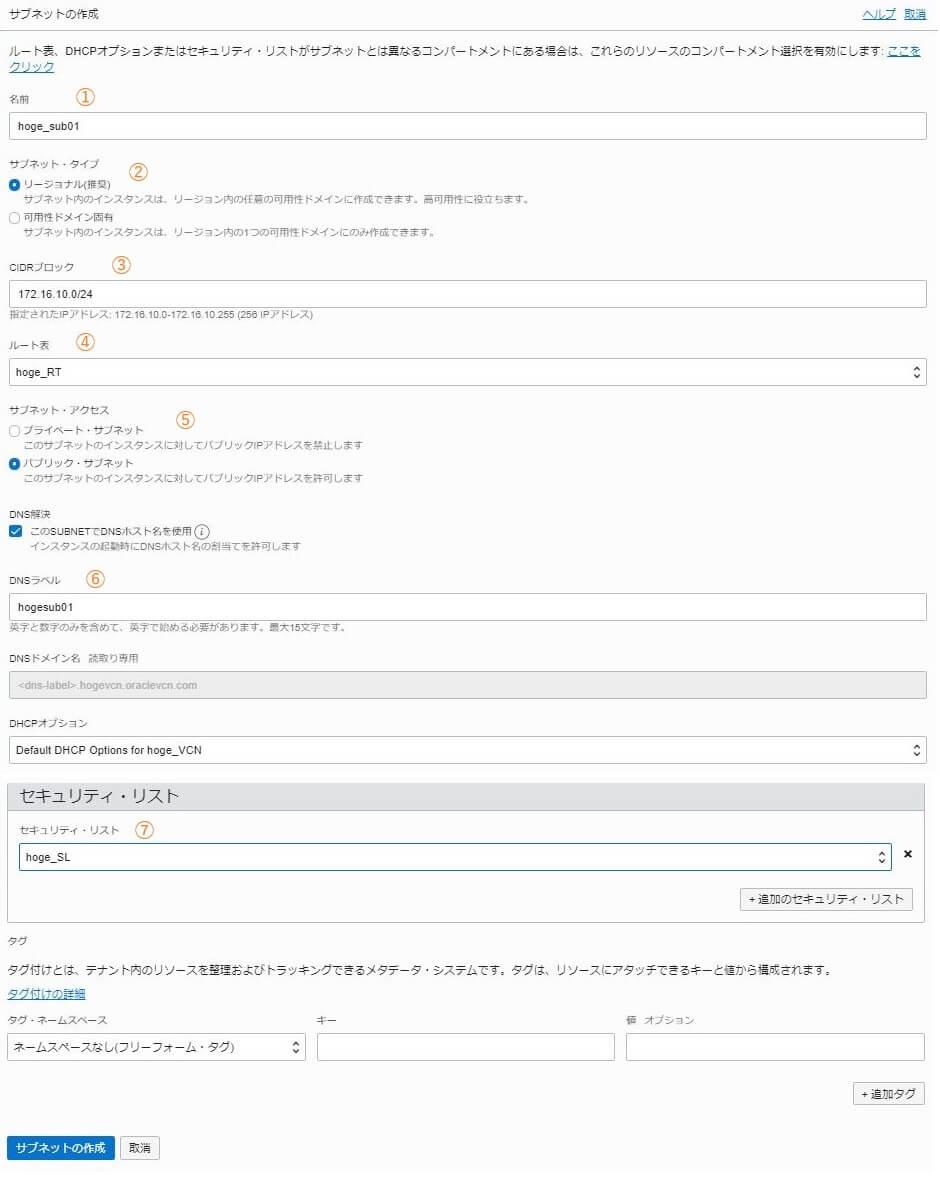Choose Private Subnet radio option
This screenshot has height=1179, width=940.
(x=14, y=431)
